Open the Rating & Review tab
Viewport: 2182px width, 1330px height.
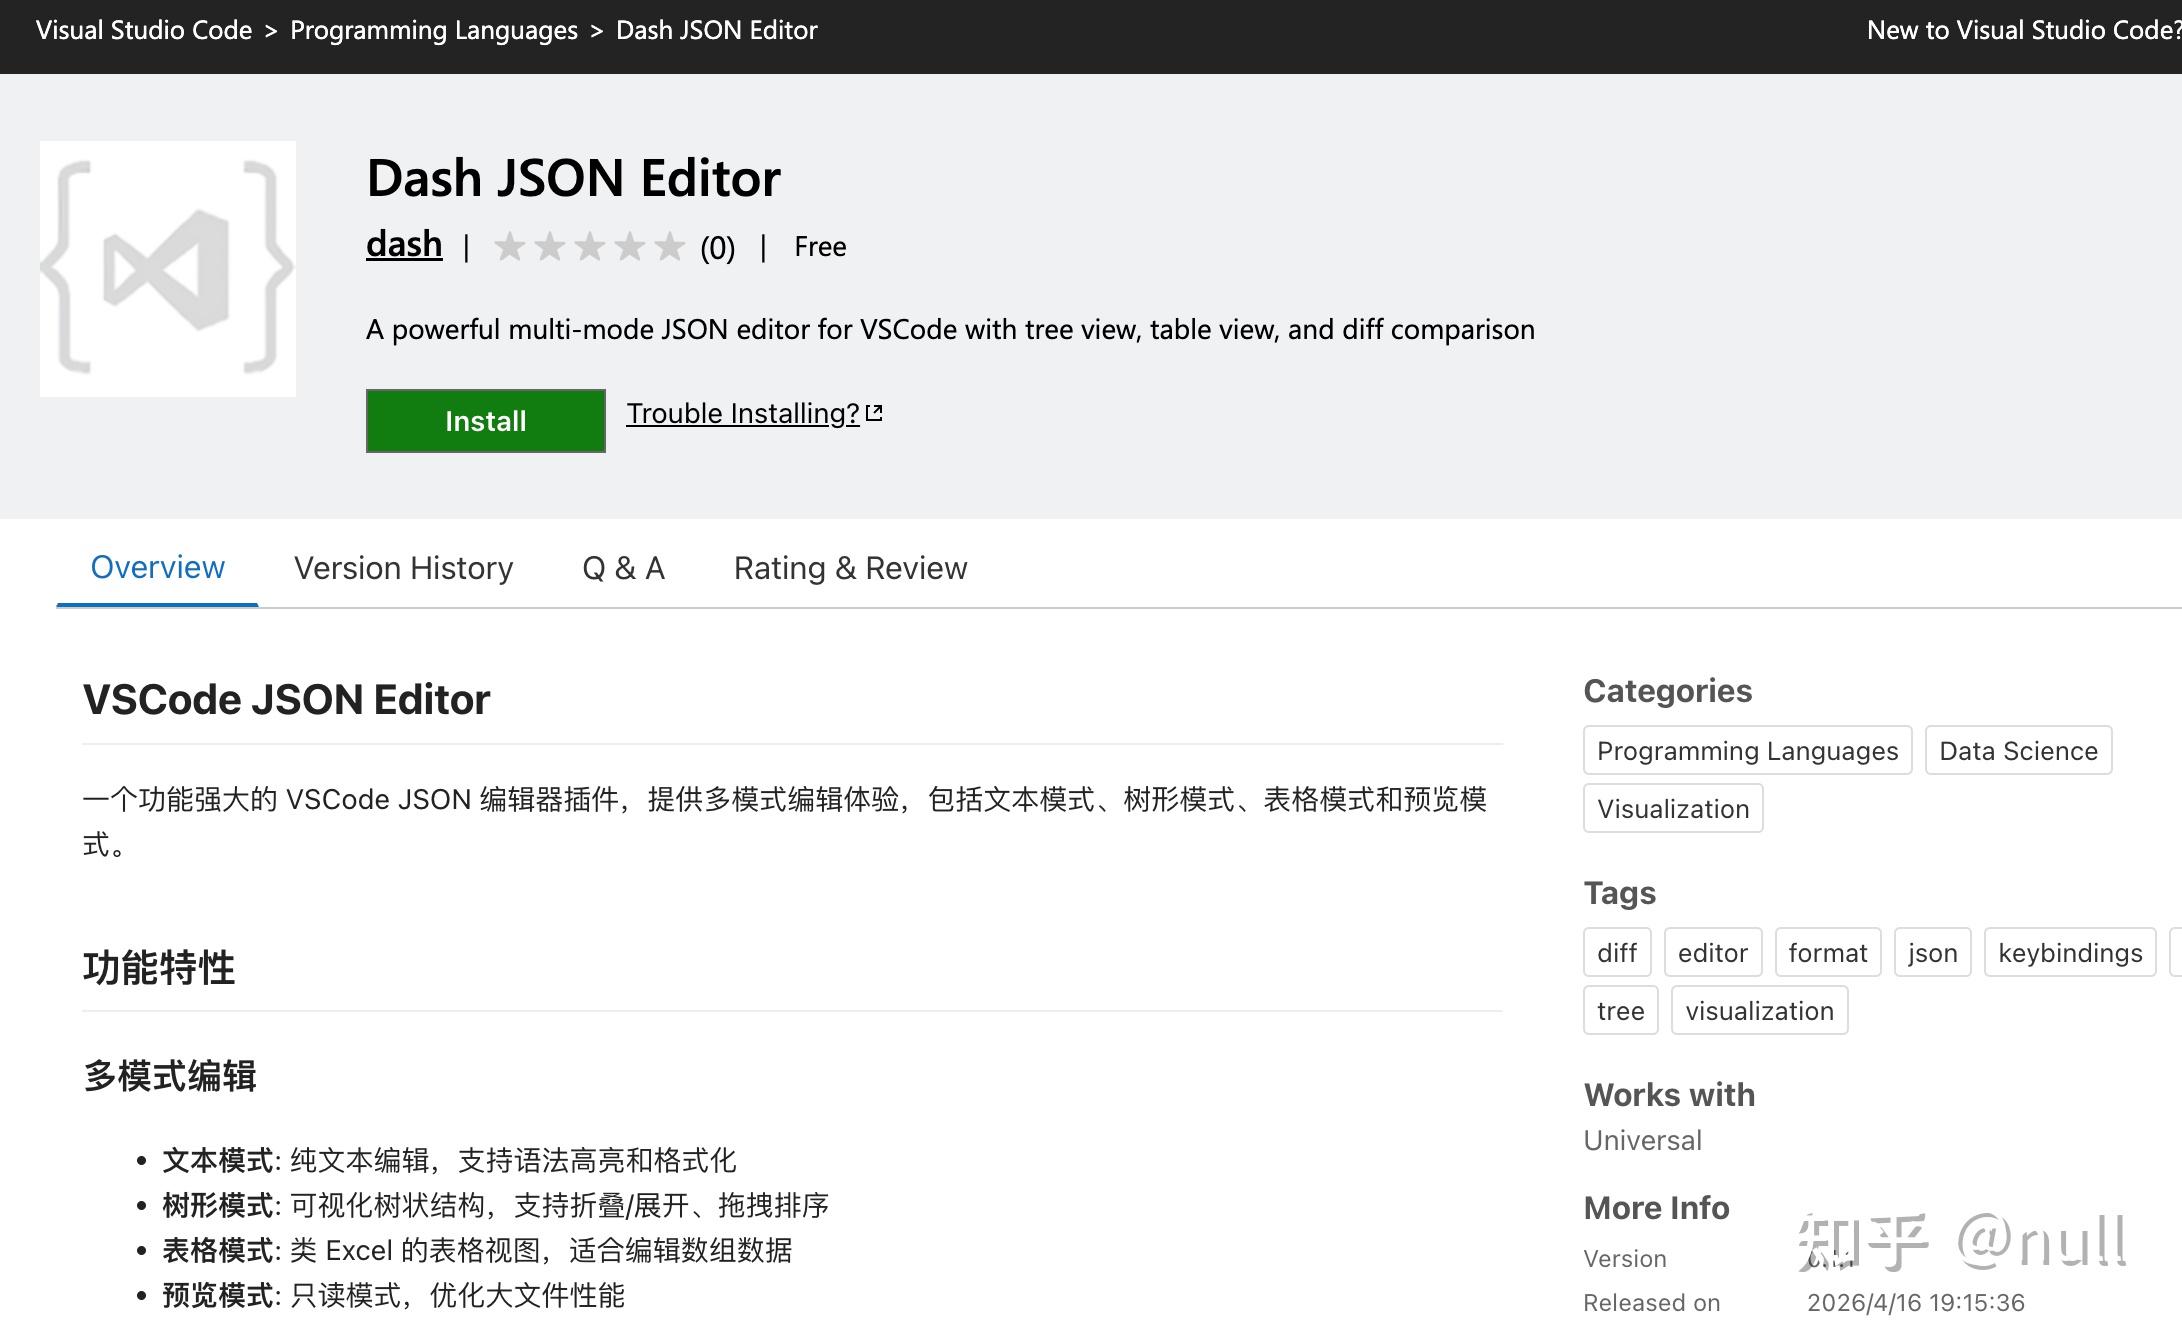(x=851, y=568)
